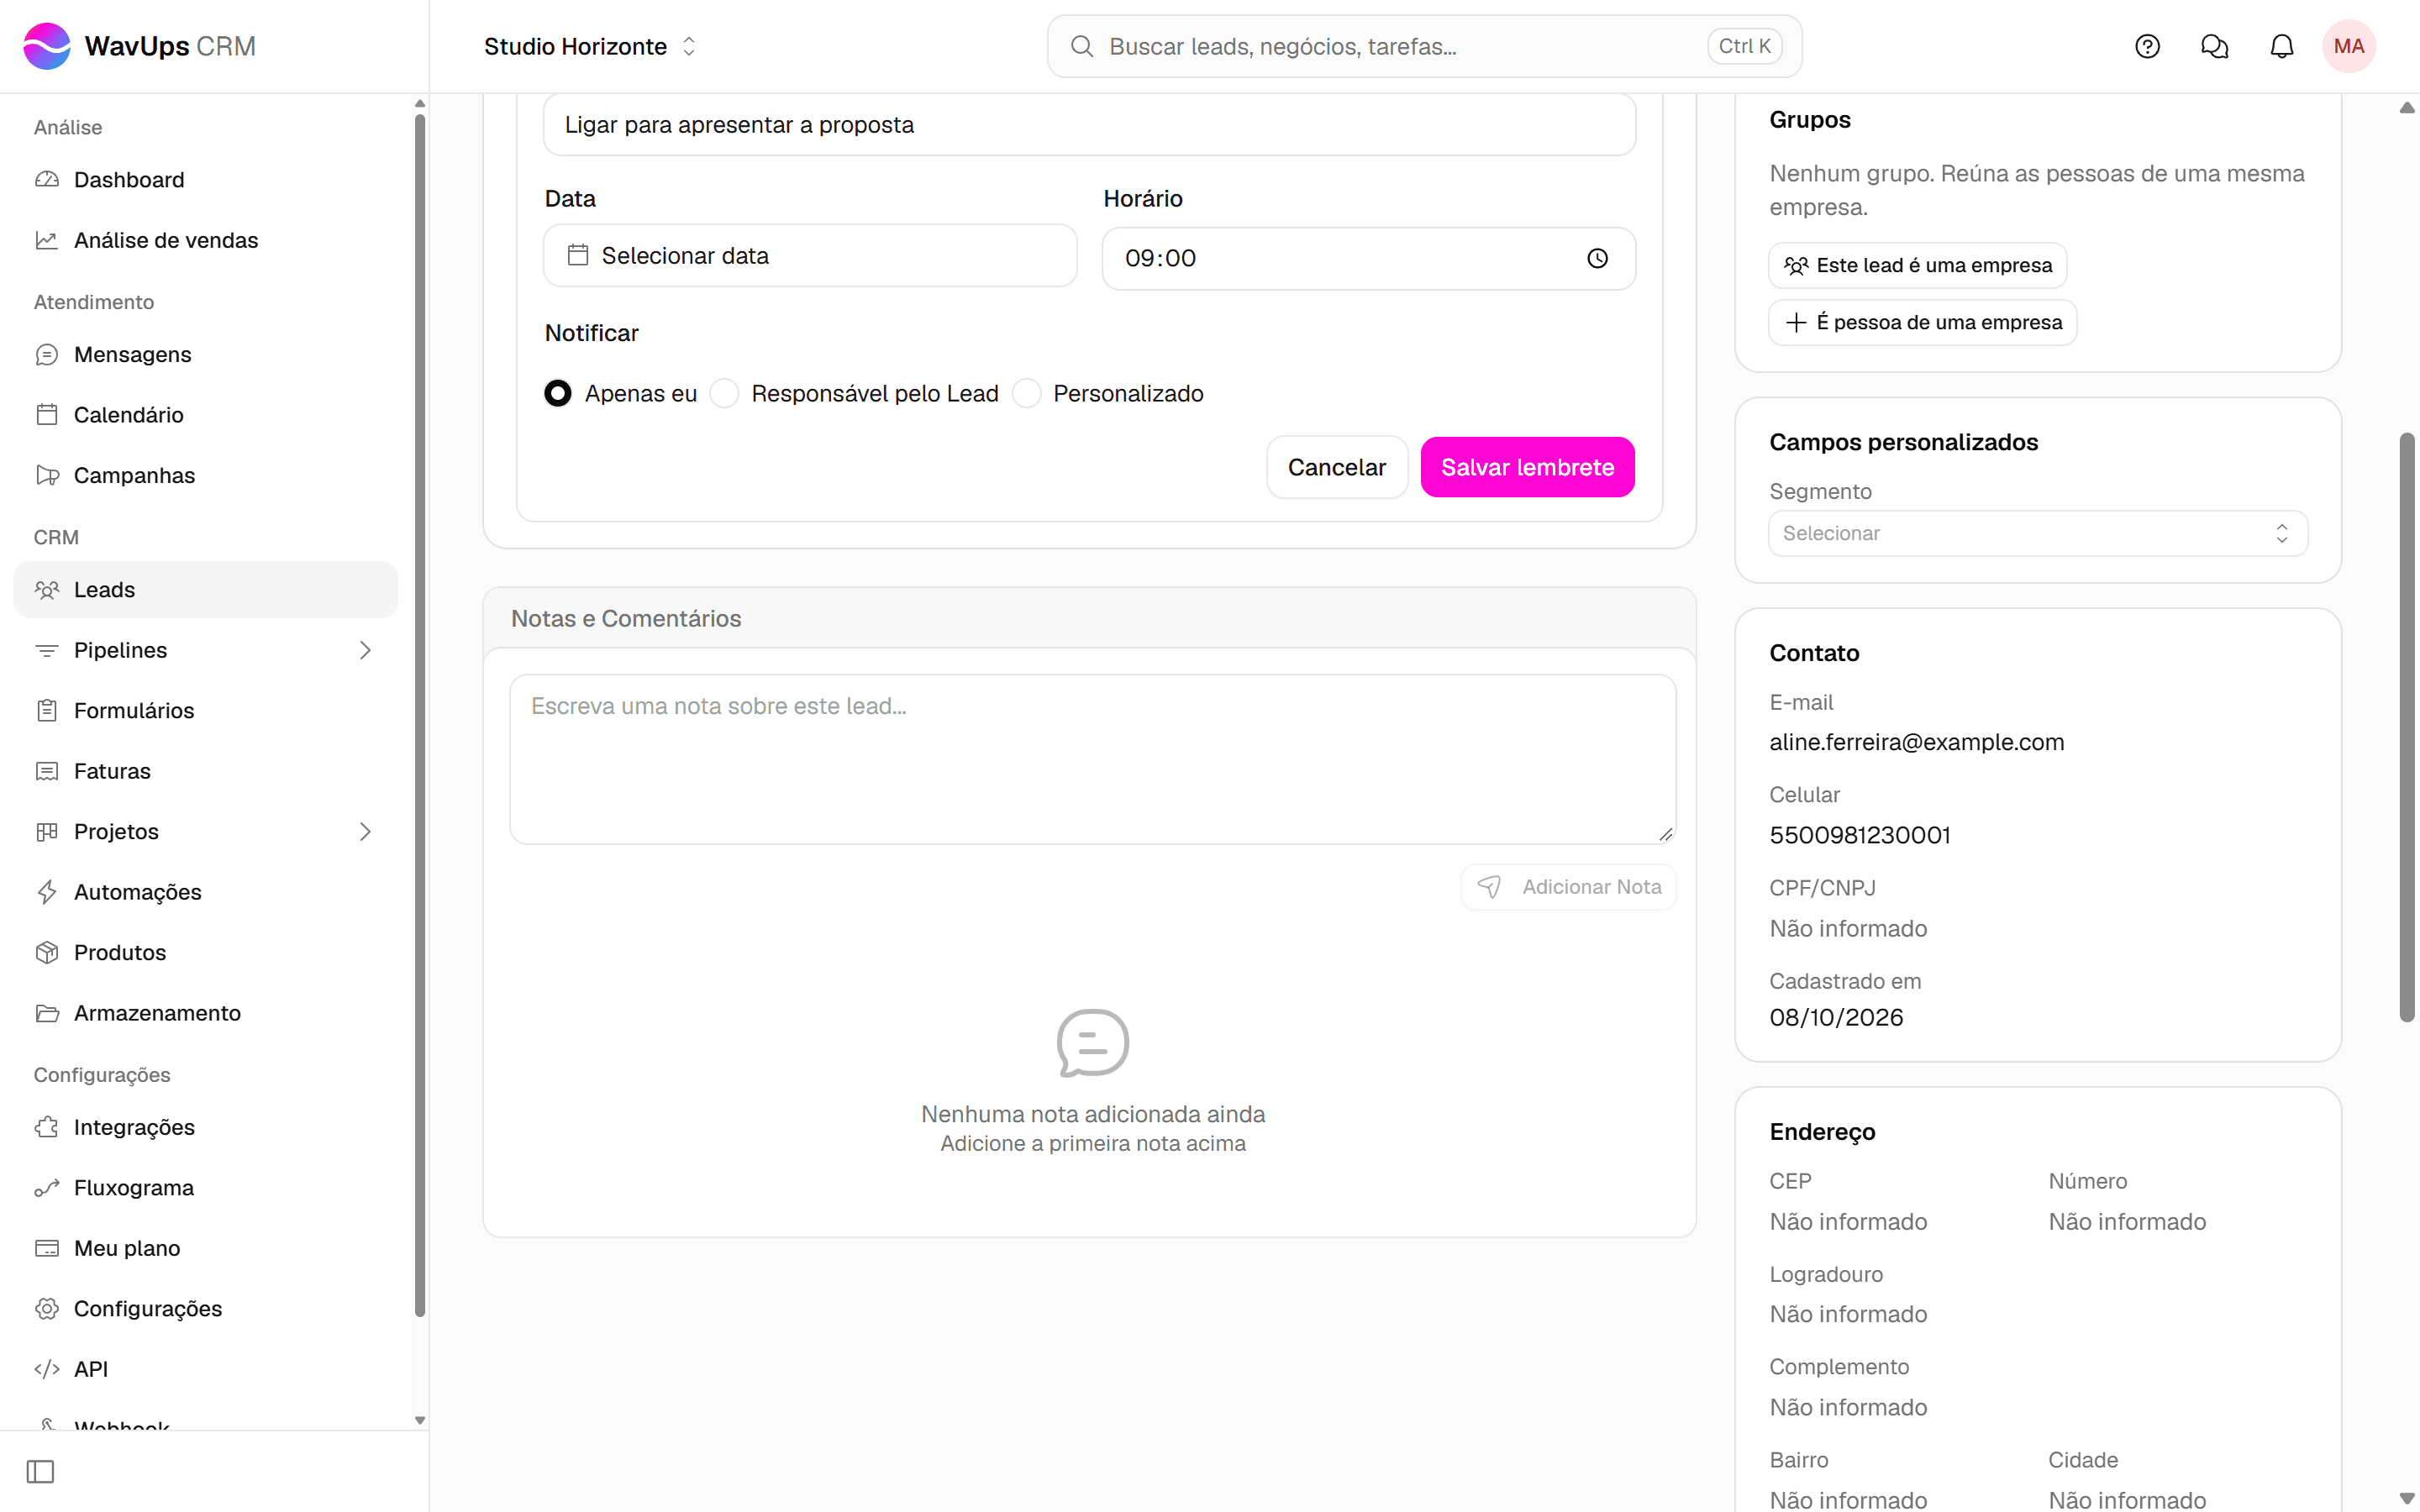The height and width of the screenshot is (1512, 2420).
Task: Select the Personalizado notification option
Action: (1027, 393)
